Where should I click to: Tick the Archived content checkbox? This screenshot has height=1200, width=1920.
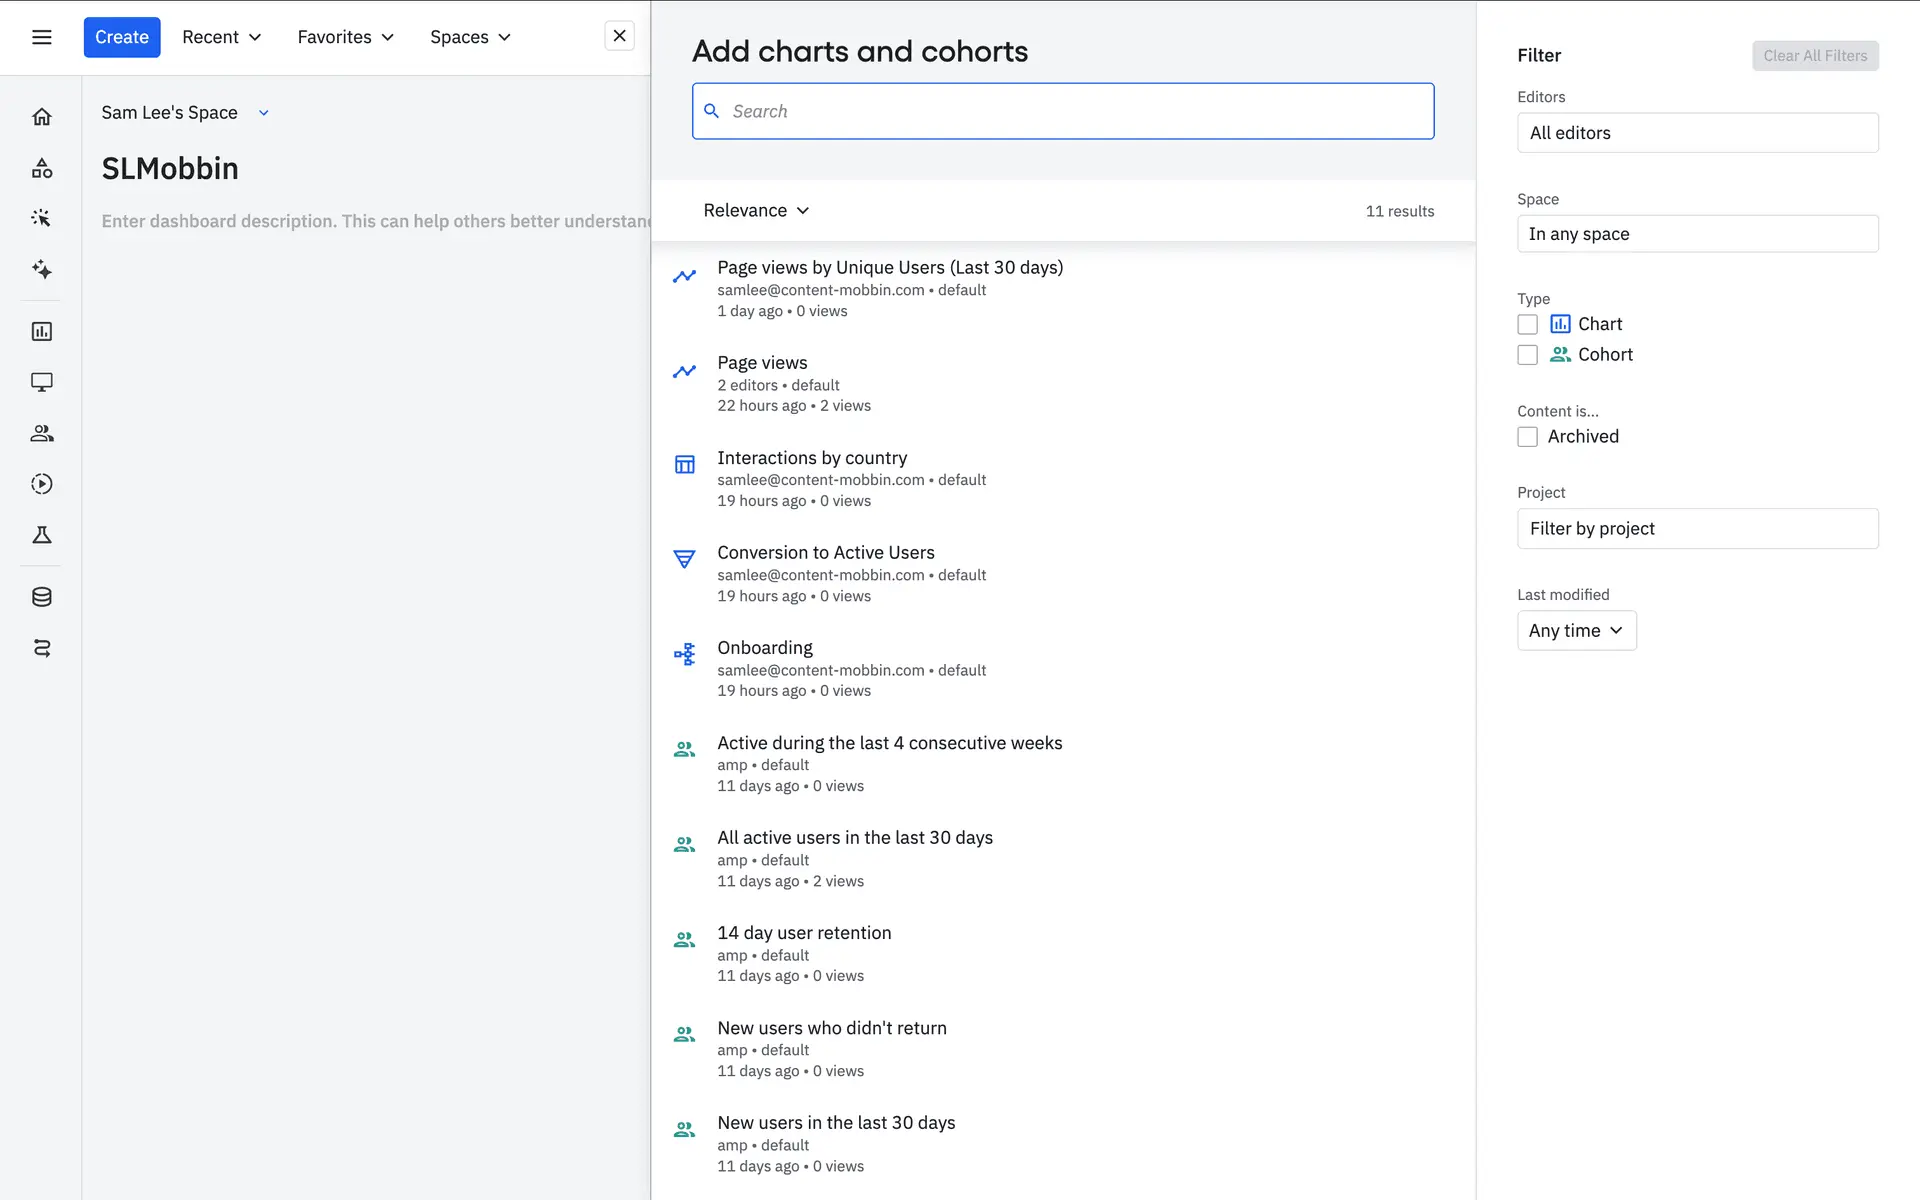tap(1527, 437)
